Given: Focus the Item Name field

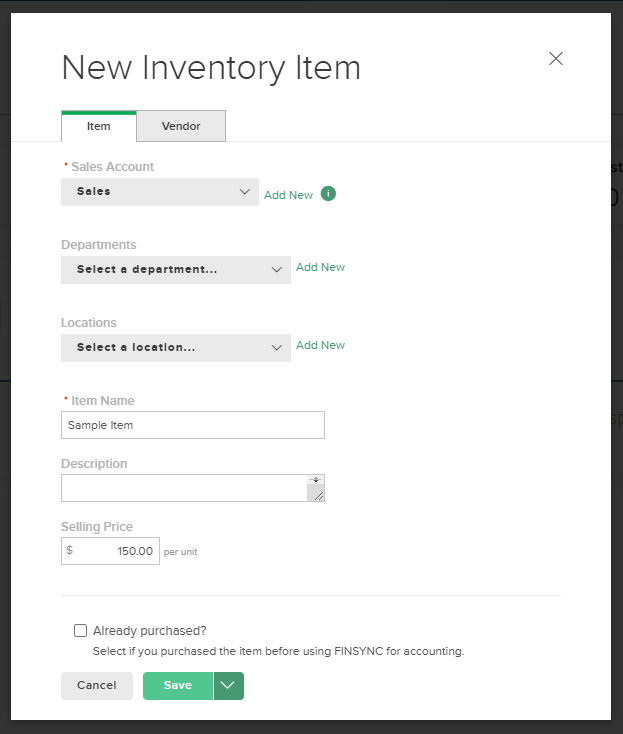Looking at the screenshot, I should (193, 425).
